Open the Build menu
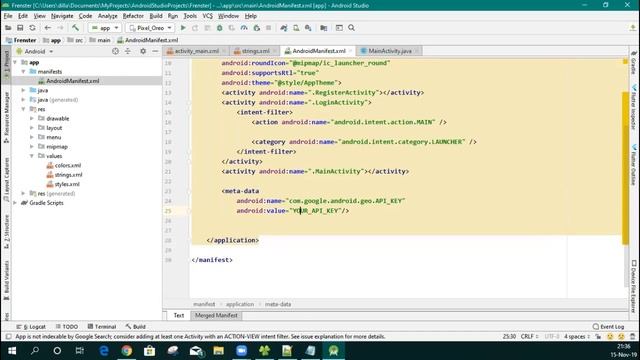This screenshot has width=640, height=360. 156,16
